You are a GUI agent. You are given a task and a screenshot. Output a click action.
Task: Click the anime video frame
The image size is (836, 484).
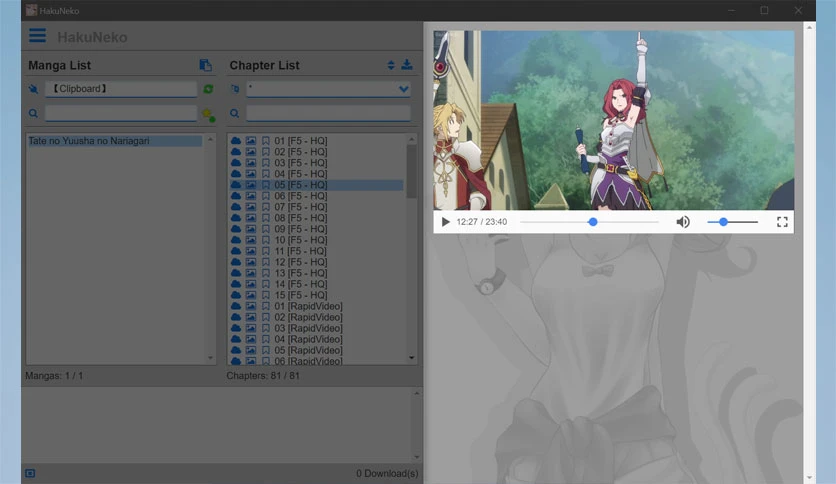pyautogui.click(x=614, y=120)
